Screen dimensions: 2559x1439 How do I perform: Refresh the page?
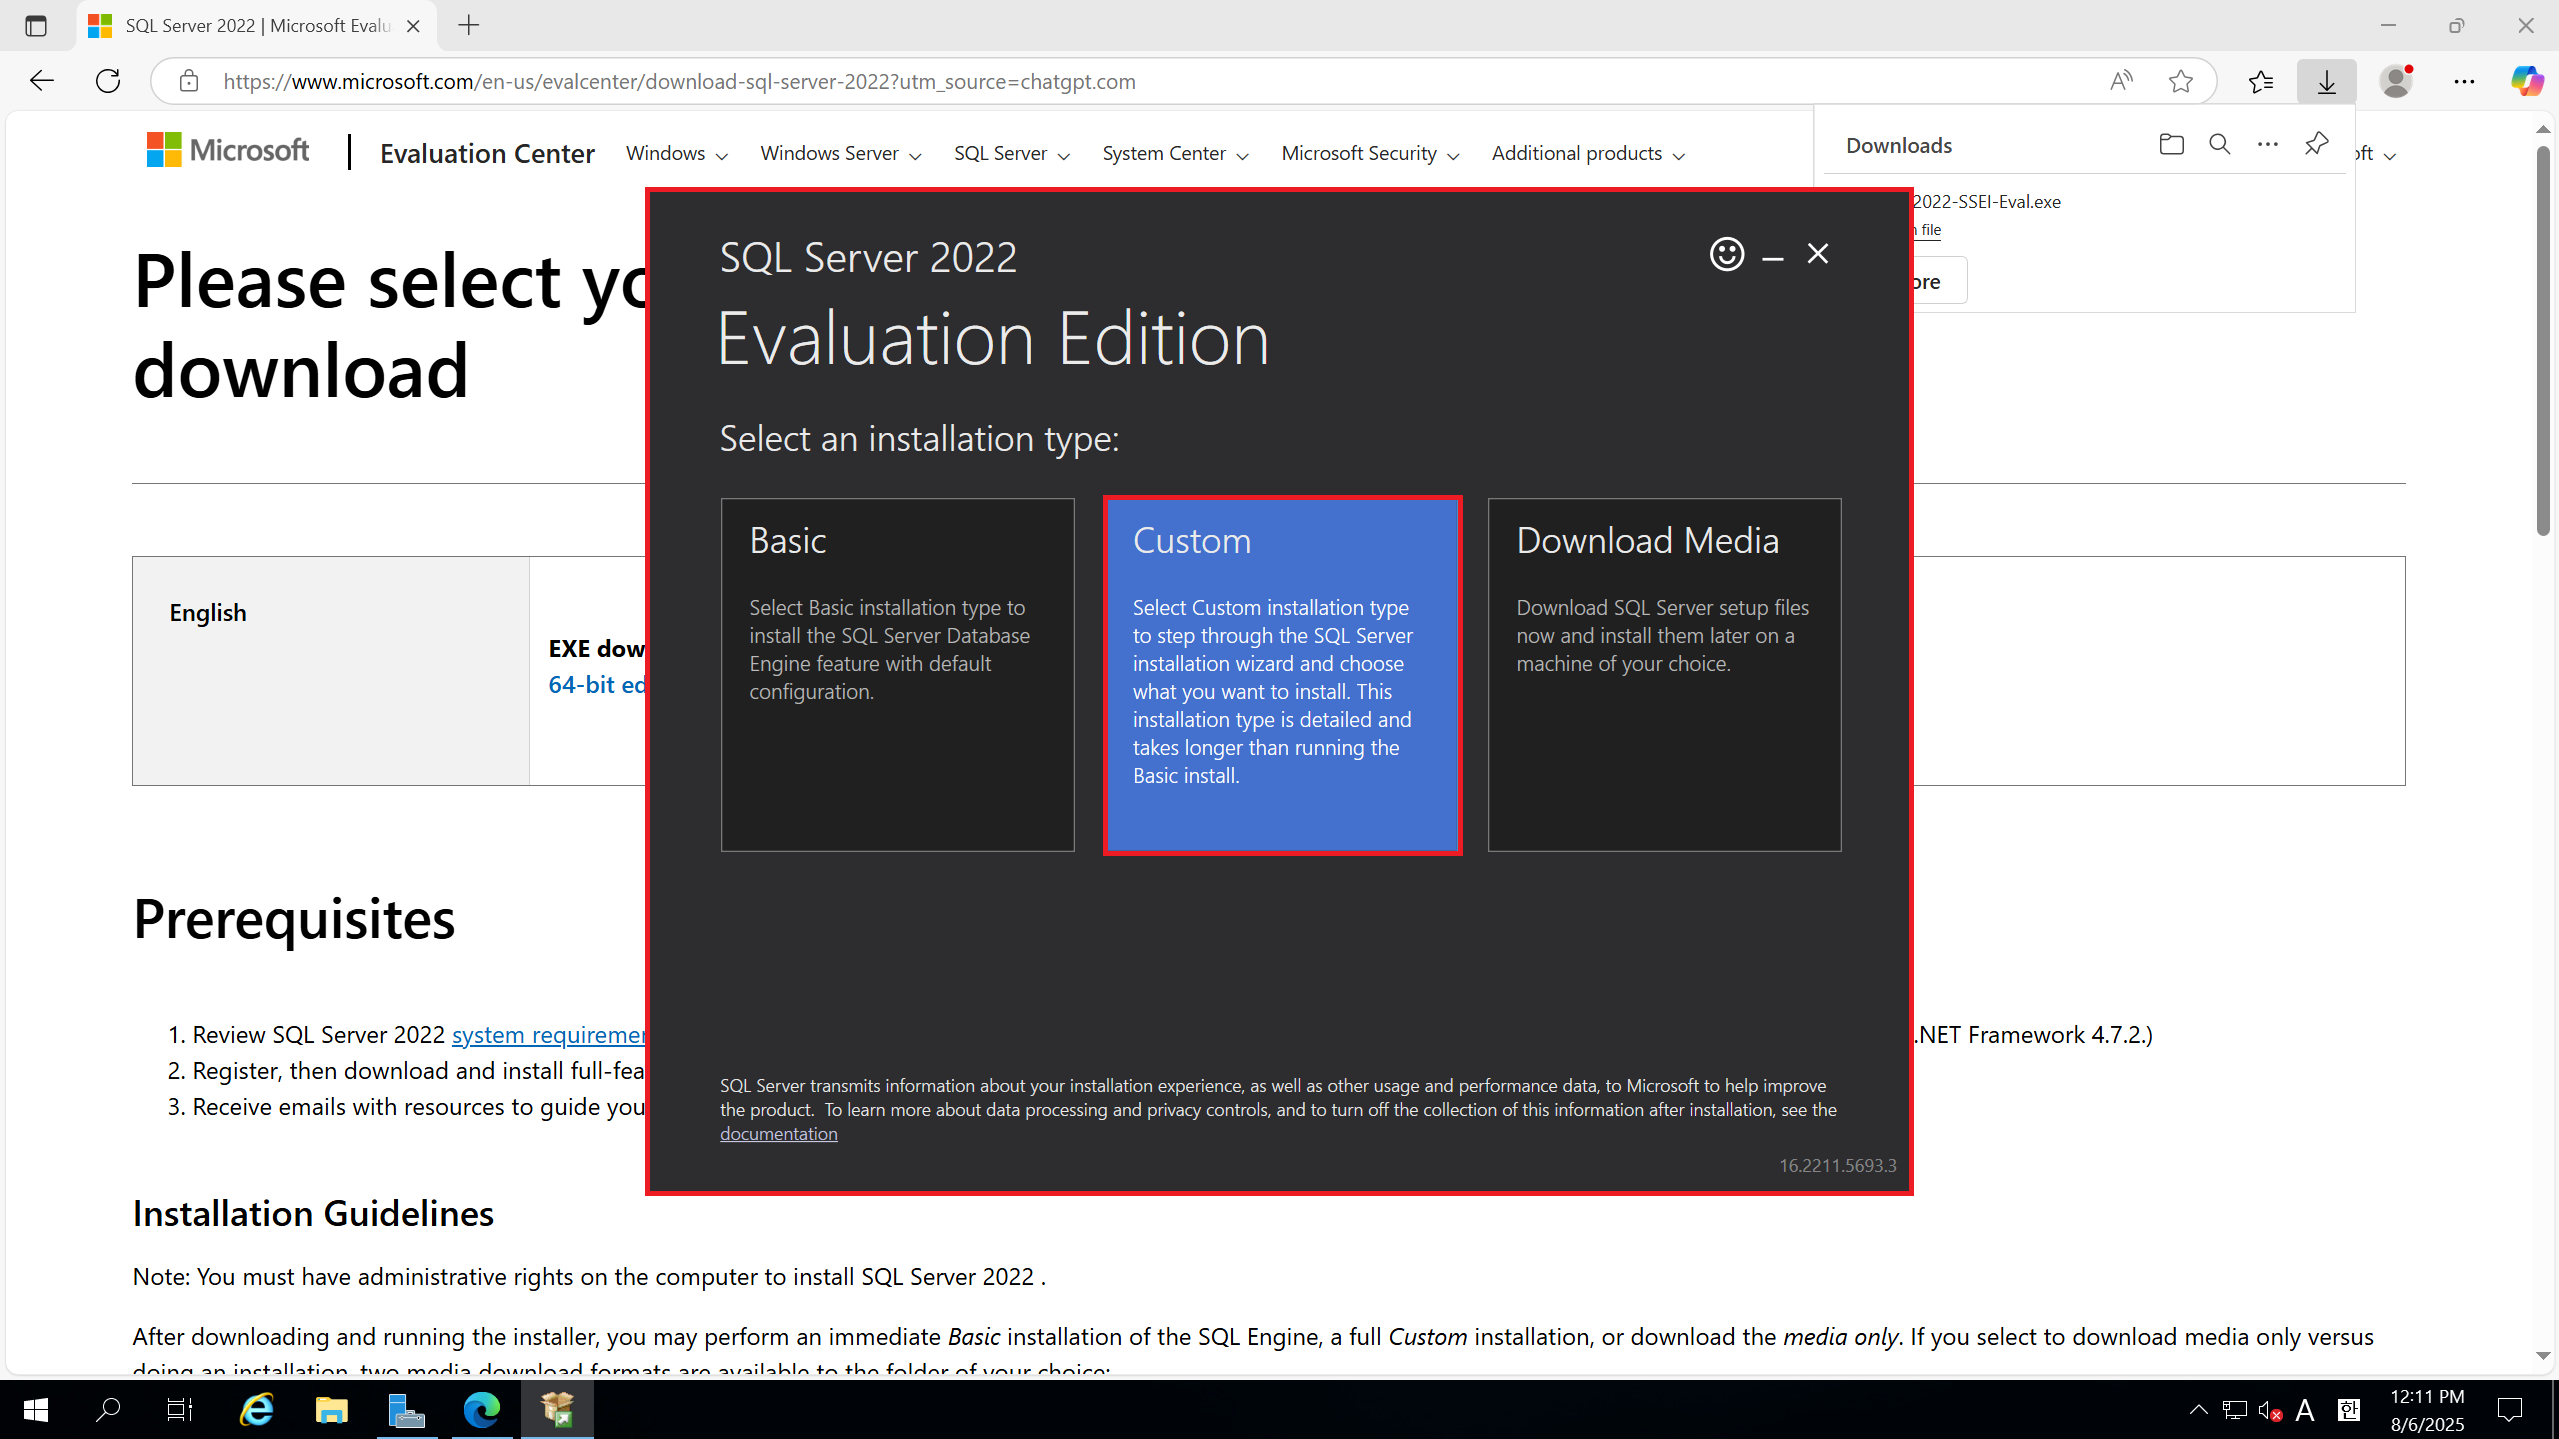(x=108, y=81)
